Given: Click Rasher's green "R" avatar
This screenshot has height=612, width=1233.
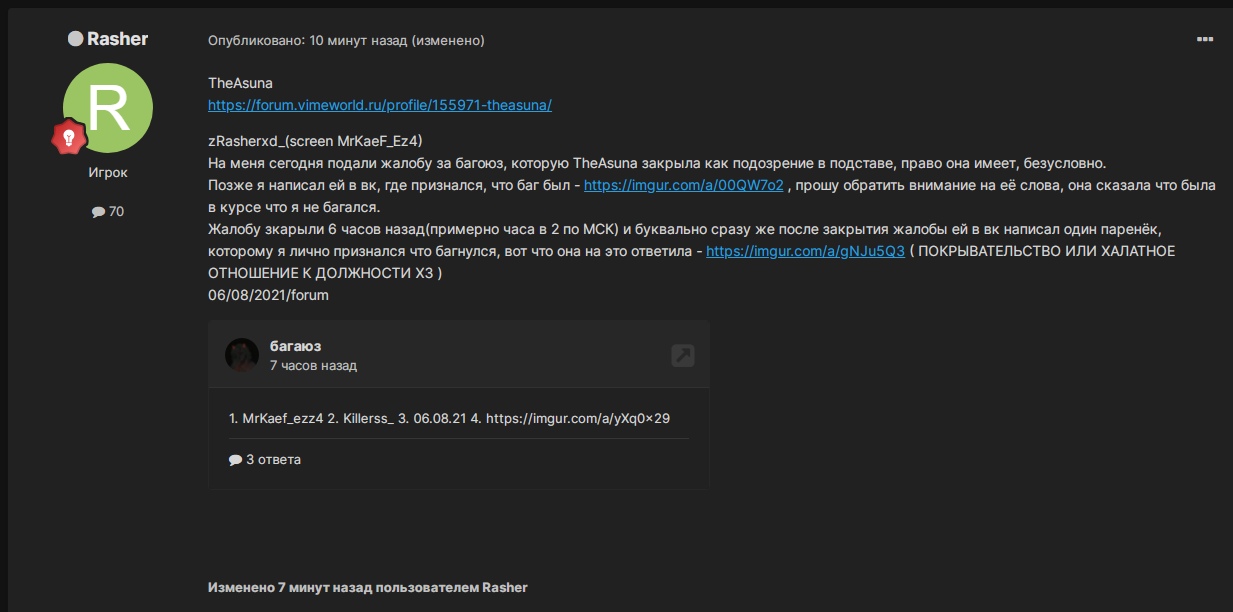Looking at the screenshot, I should click(108, 108).
